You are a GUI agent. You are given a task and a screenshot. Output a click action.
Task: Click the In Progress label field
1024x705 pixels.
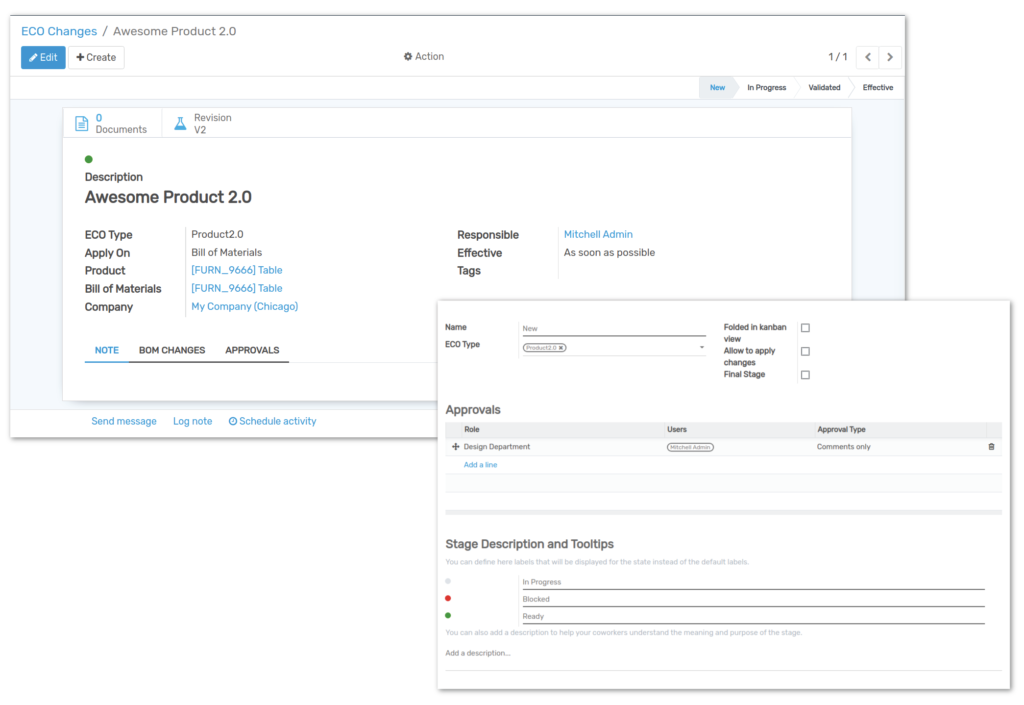pyautogui.click(x=753, y=582)
